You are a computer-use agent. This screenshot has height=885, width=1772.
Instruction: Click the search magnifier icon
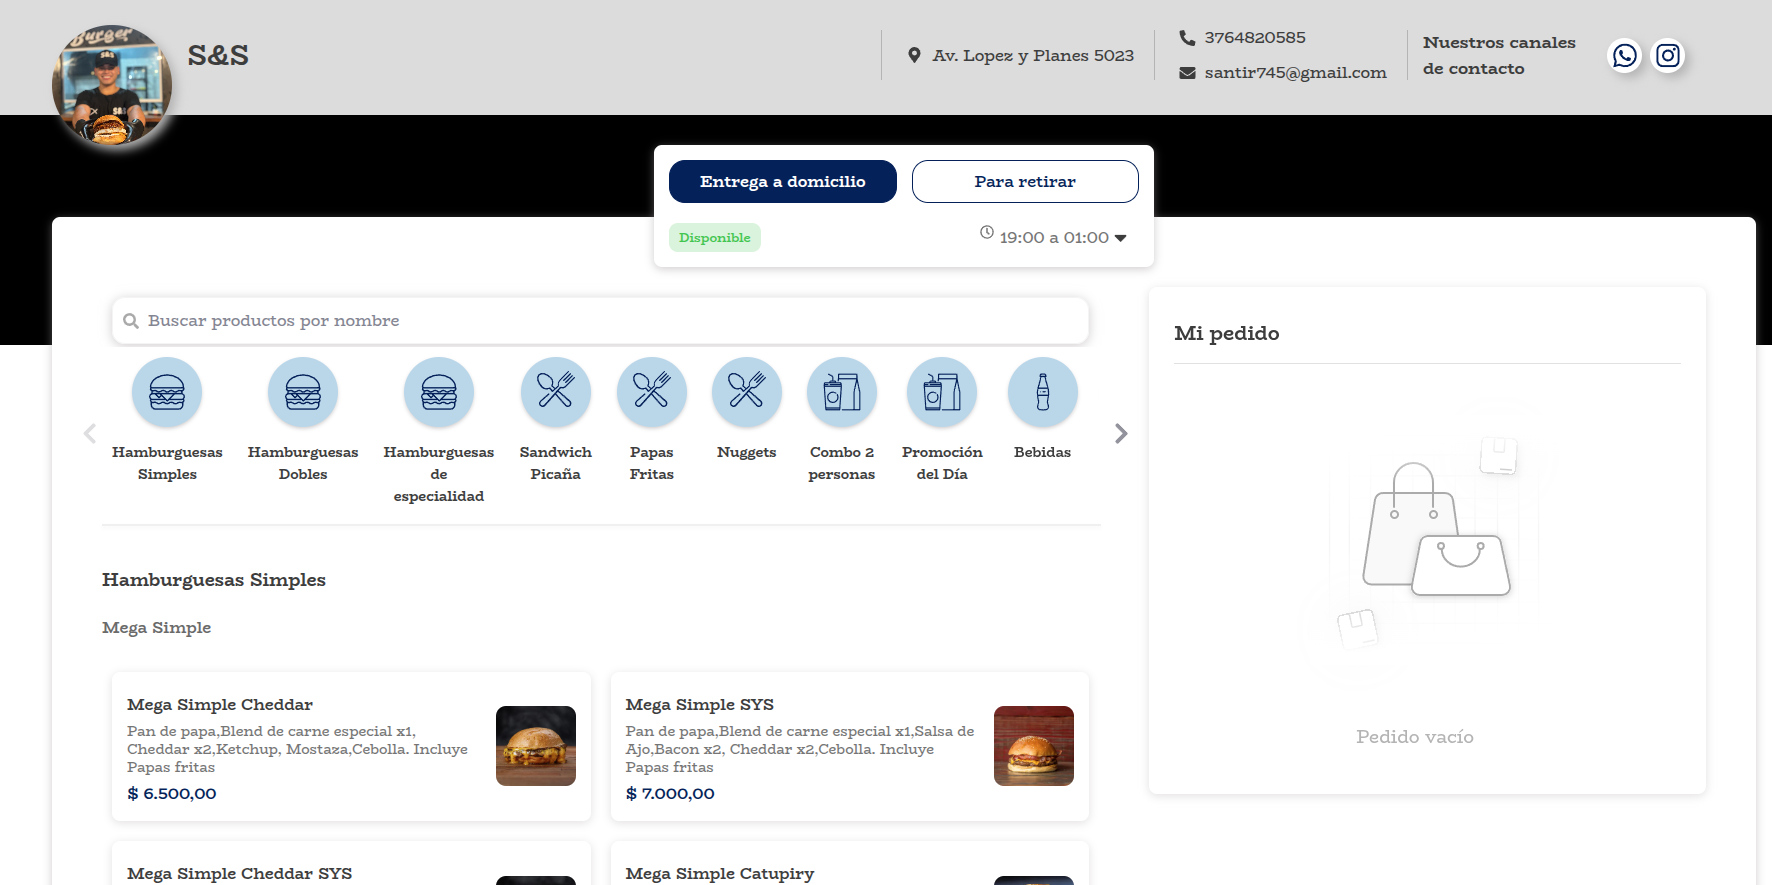click(131, 321)
